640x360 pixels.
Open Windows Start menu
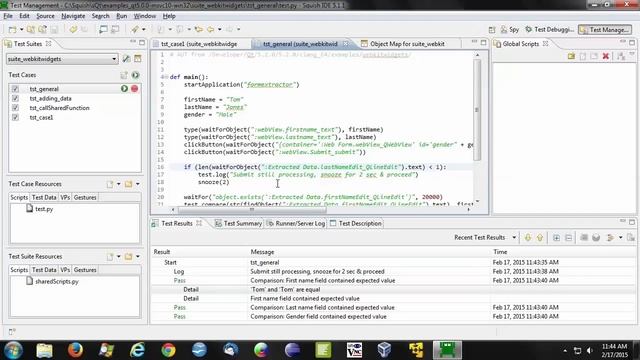(13, 350)
